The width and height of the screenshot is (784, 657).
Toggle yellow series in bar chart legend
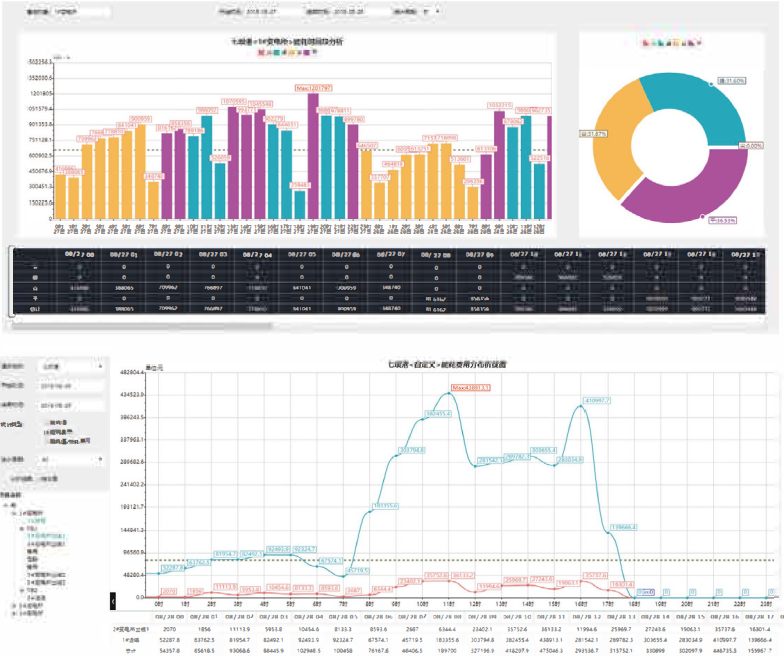pos(292,52)
